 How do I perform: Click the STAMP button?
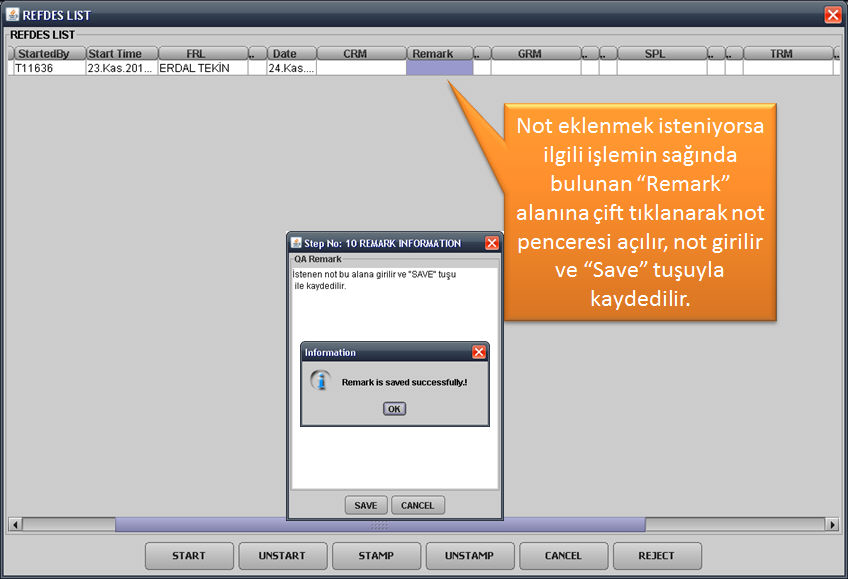tap(376, 556)
